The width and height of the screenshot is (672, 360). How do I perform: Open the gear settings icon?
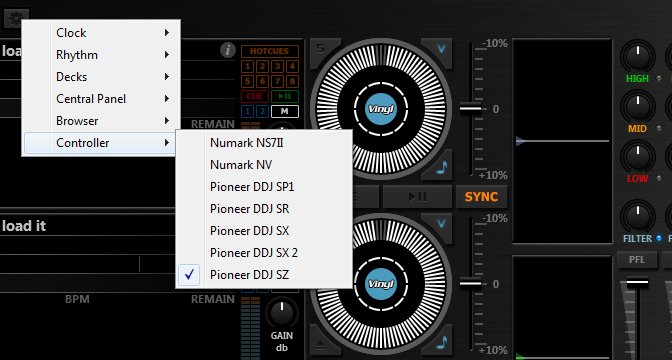coord(16,18)
